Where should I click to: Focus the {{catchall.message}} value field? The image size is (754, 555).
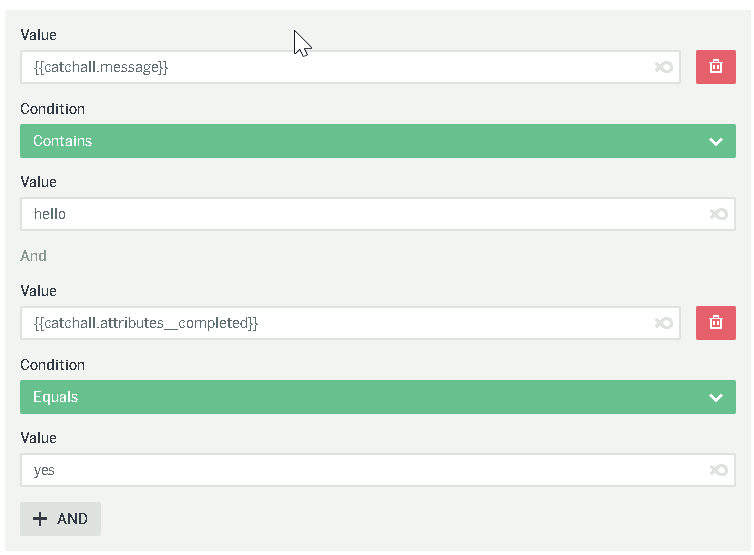(x=350, y=67)
